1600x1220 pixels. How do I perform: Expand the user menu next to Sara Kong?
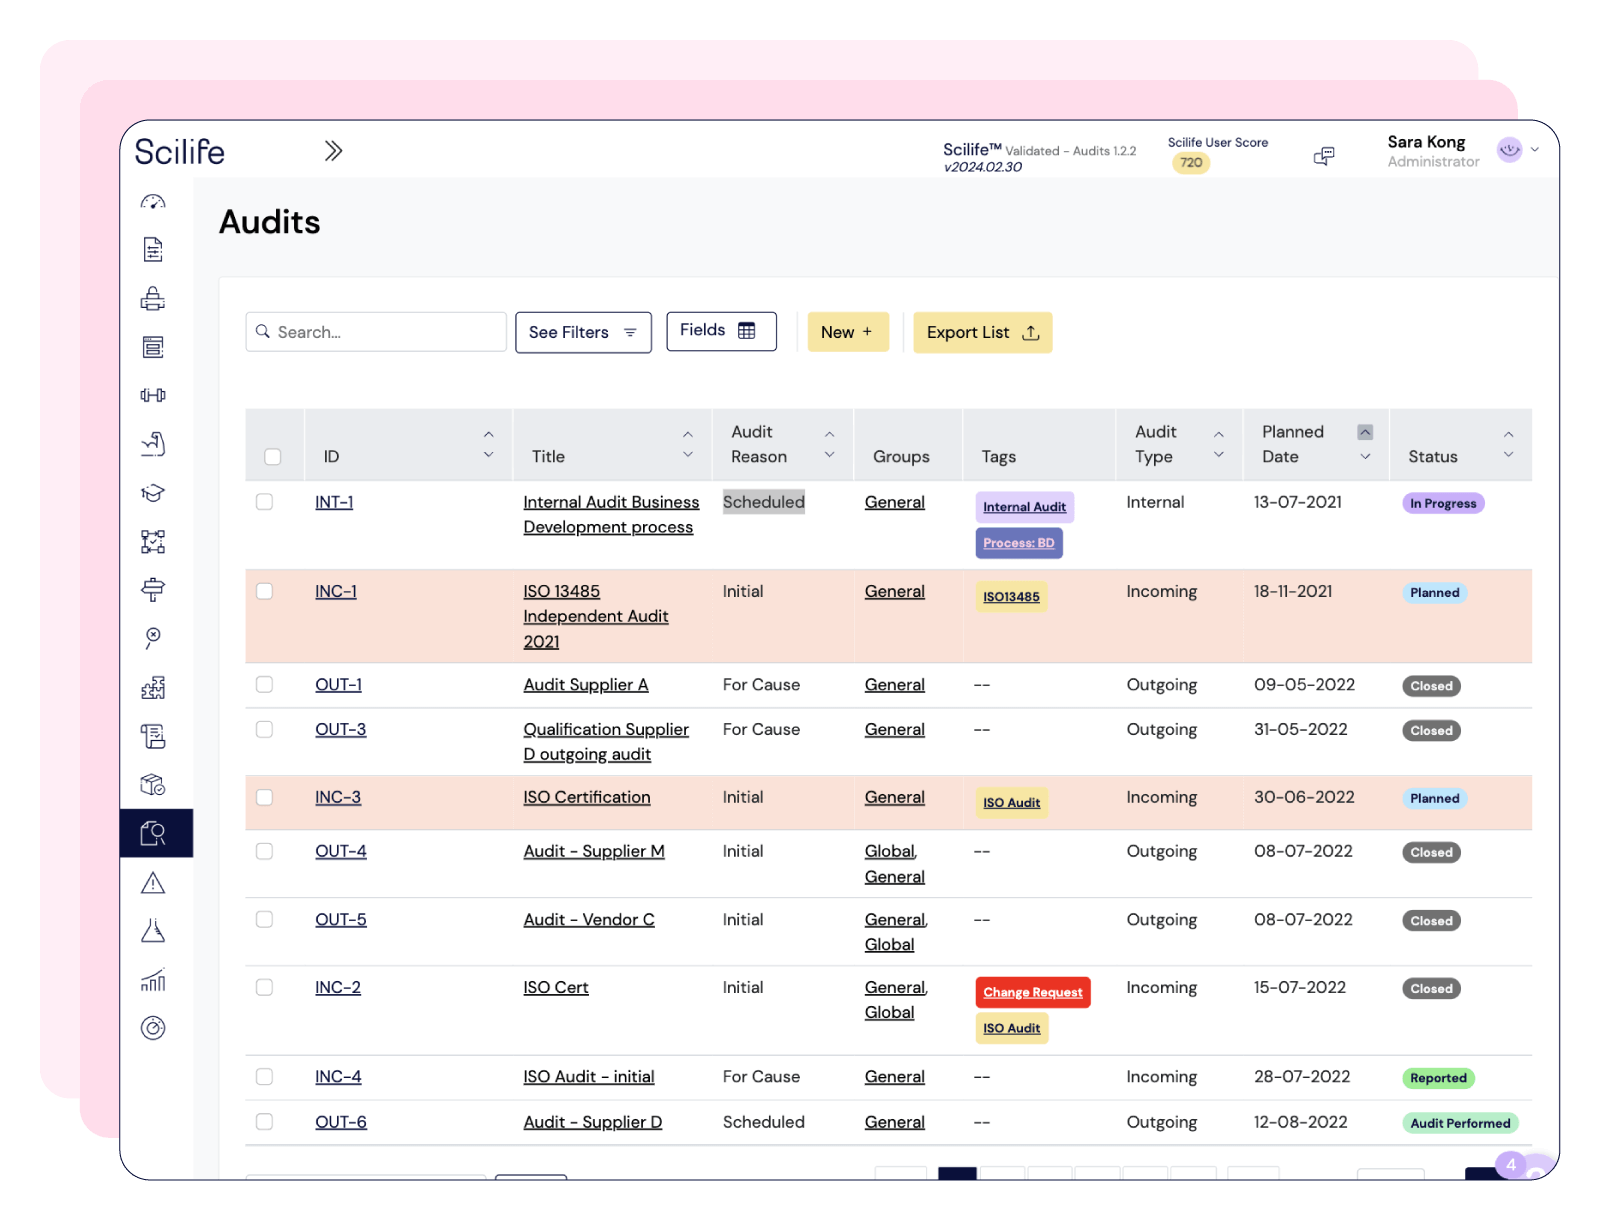[1533, 150]
